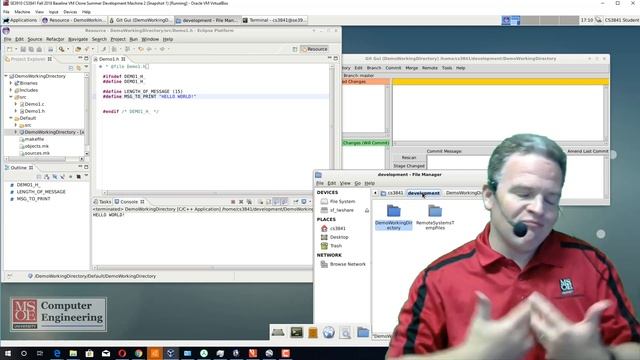
Task: Open the Go menu in File Manager
Action: (x=357, y=183)
